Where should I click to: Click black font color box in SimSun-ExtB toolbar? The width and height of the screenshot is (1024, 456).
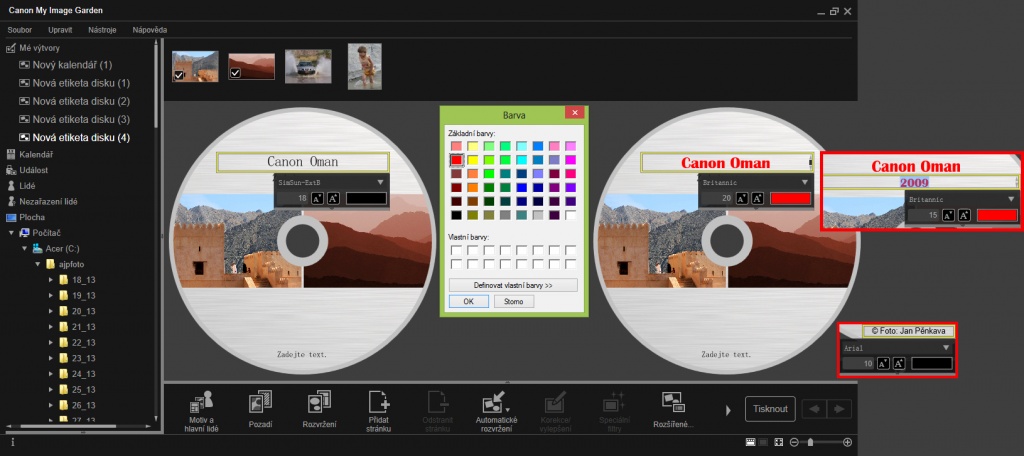coord(366,199)
